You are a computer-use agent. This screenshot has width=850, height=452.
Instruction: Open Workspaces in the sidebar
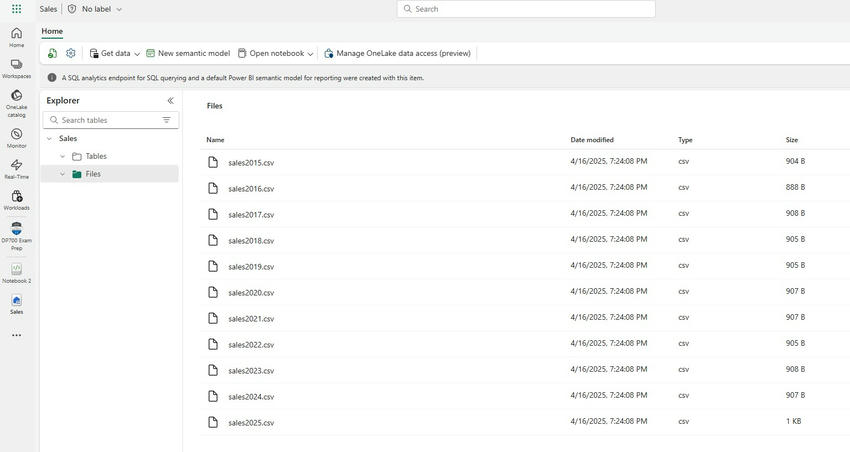(x=16, y=68)
